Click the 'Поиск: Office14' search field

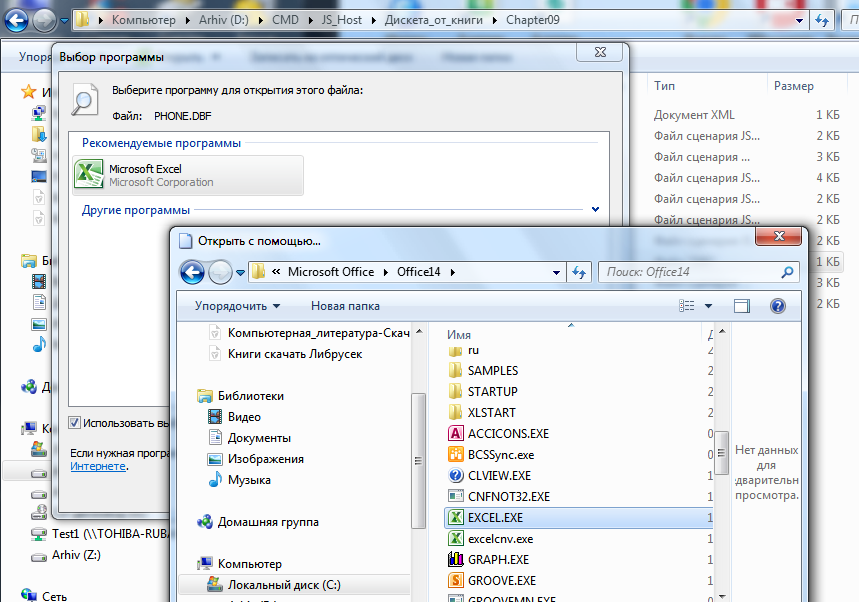click(x=690, y=272)
